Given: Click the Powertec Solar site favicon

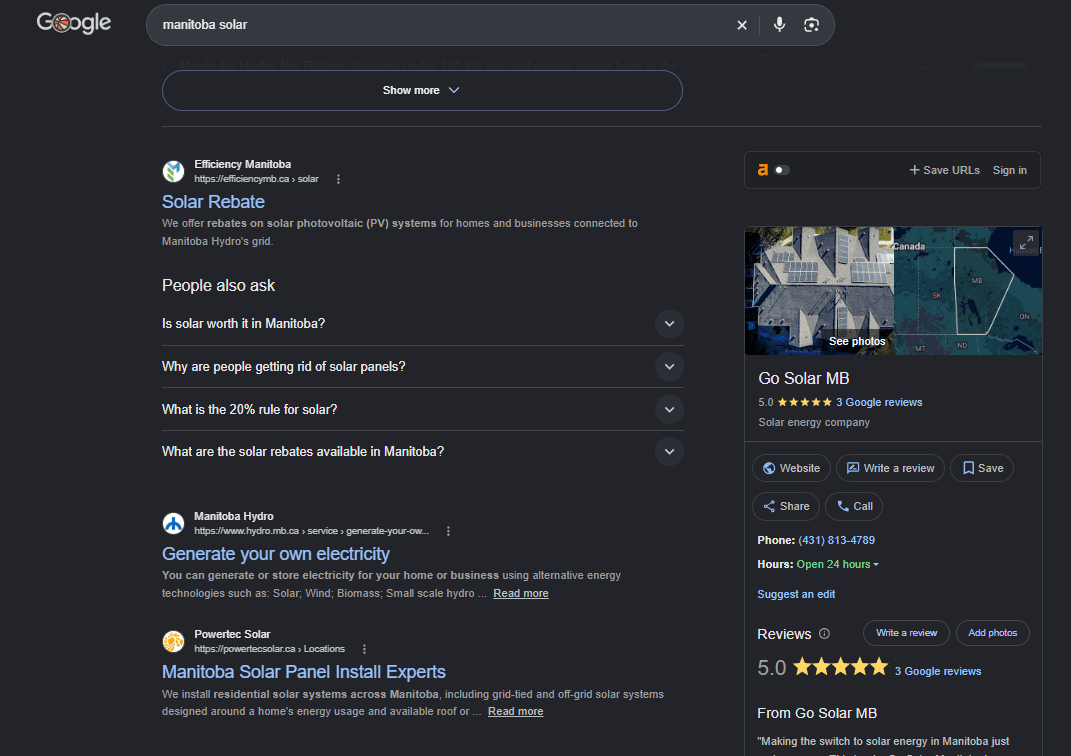Looking at the screenshot, I should (173, 641).
